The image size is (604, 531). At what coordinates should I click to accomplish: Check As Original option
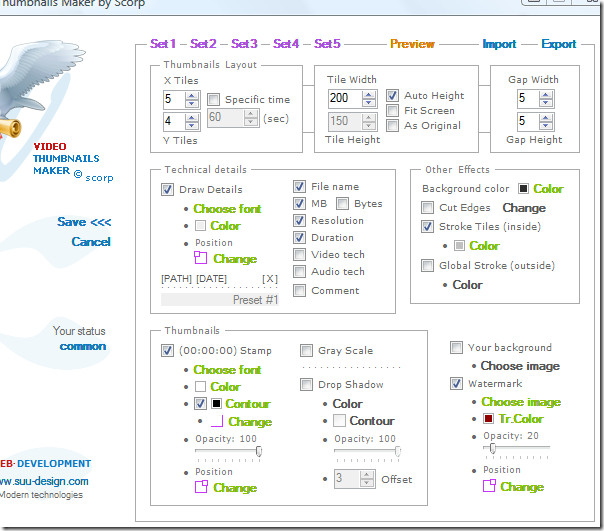(x=393, y=126)
